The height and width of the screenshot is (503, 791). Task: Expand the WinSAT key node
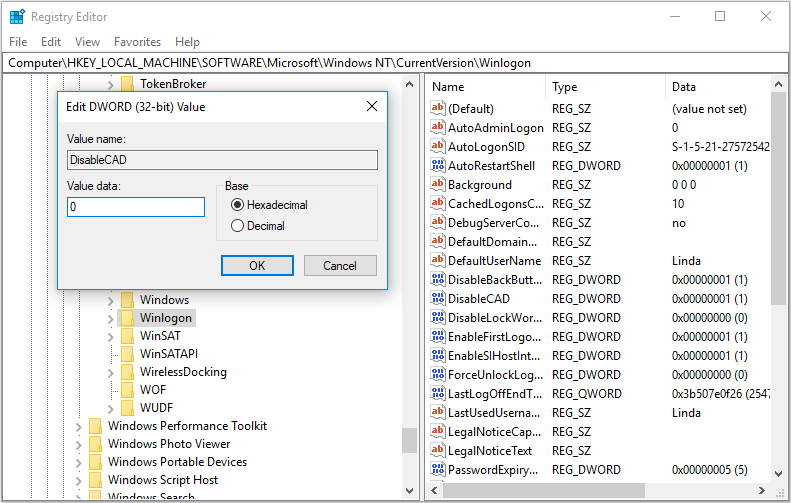click(110, 337)
